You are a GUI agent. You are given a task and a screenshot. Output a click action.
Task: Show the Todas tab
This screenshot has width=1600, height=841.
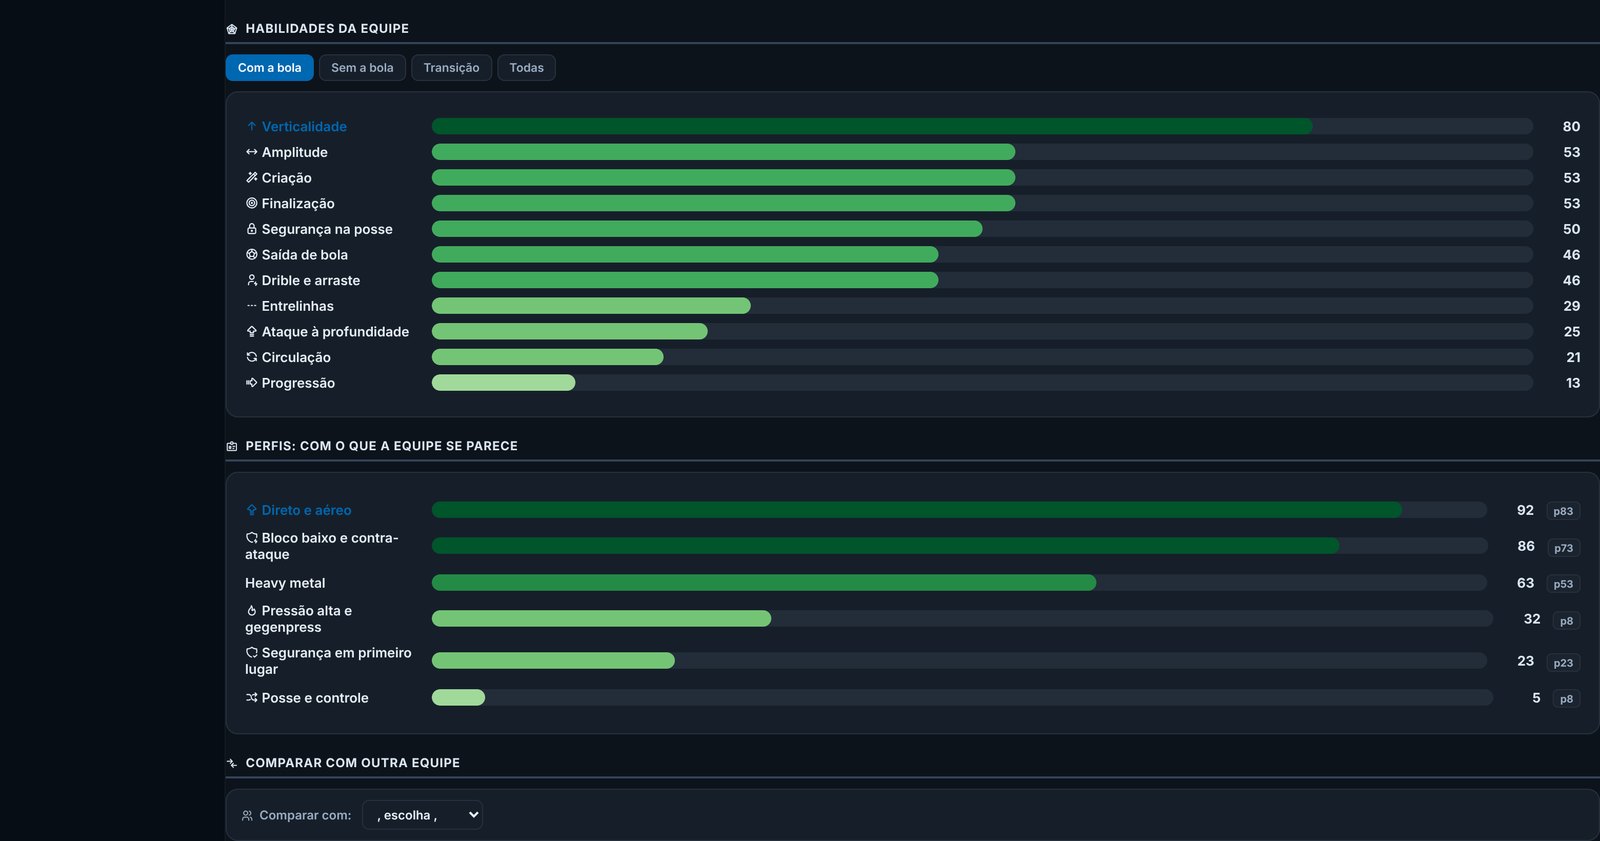527,68
